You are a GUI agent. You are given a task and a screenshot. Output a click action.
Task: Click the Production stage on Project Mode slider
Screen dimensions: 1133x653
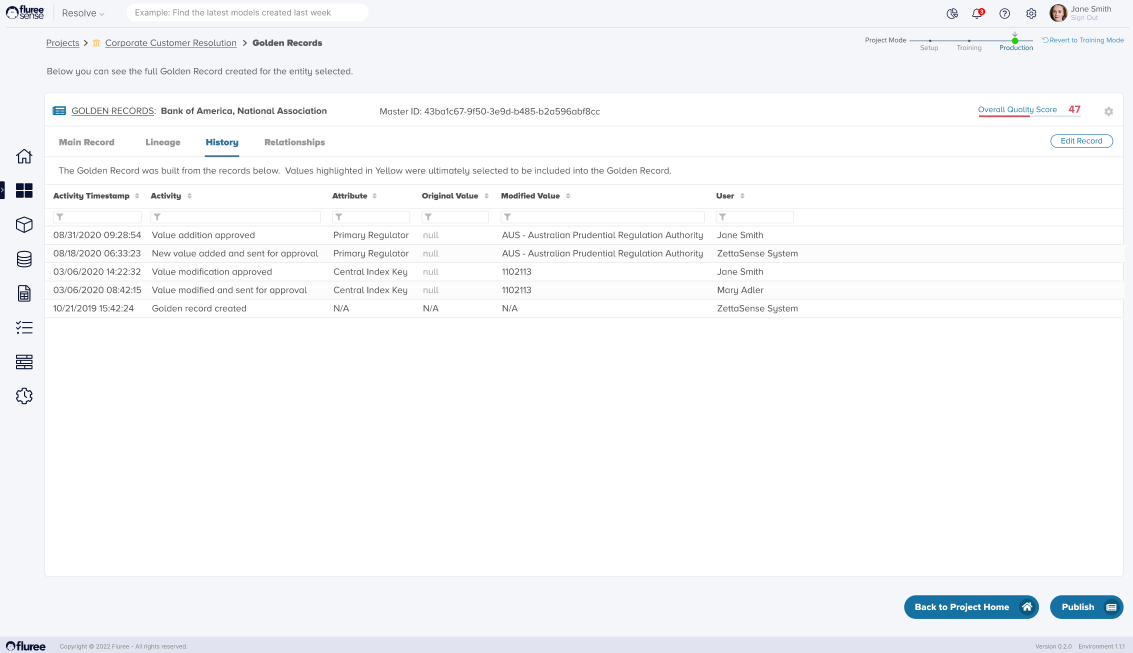click(x=1015, y=41)
